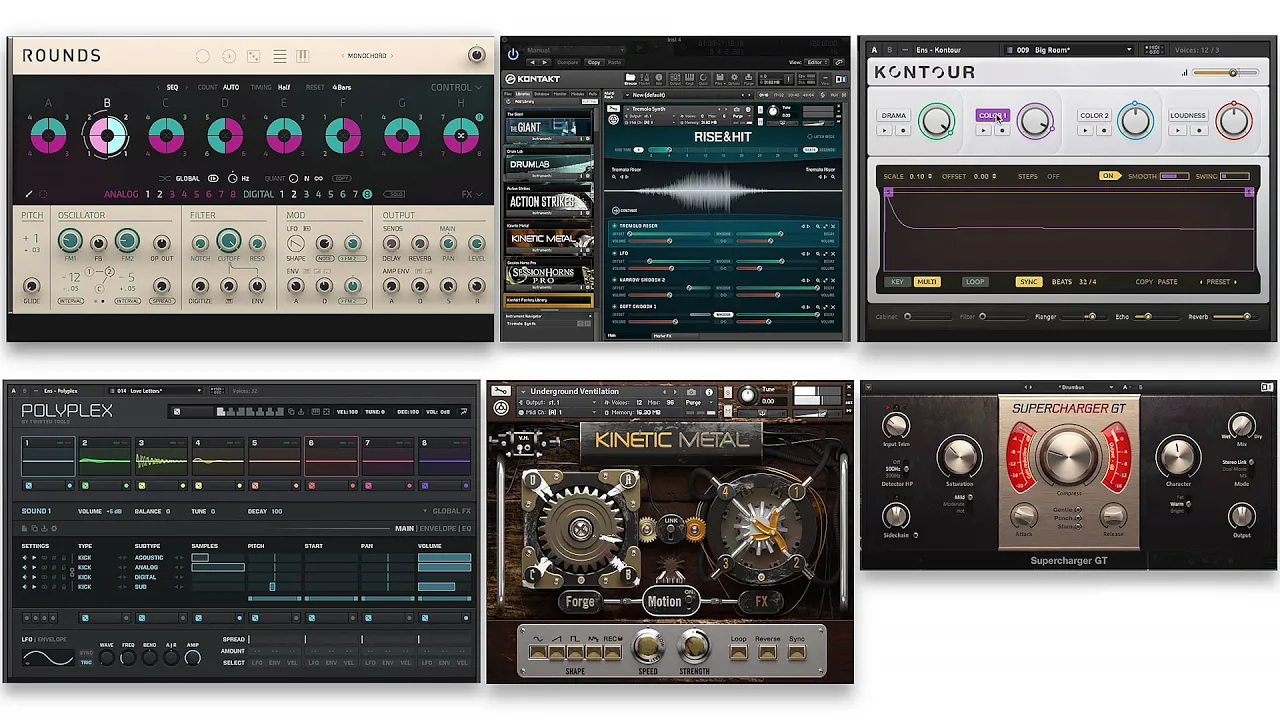This screenshot has height=720, width=1280.
Task: Toggle the SOLO button in Rounds
Action: pos(396,194)
